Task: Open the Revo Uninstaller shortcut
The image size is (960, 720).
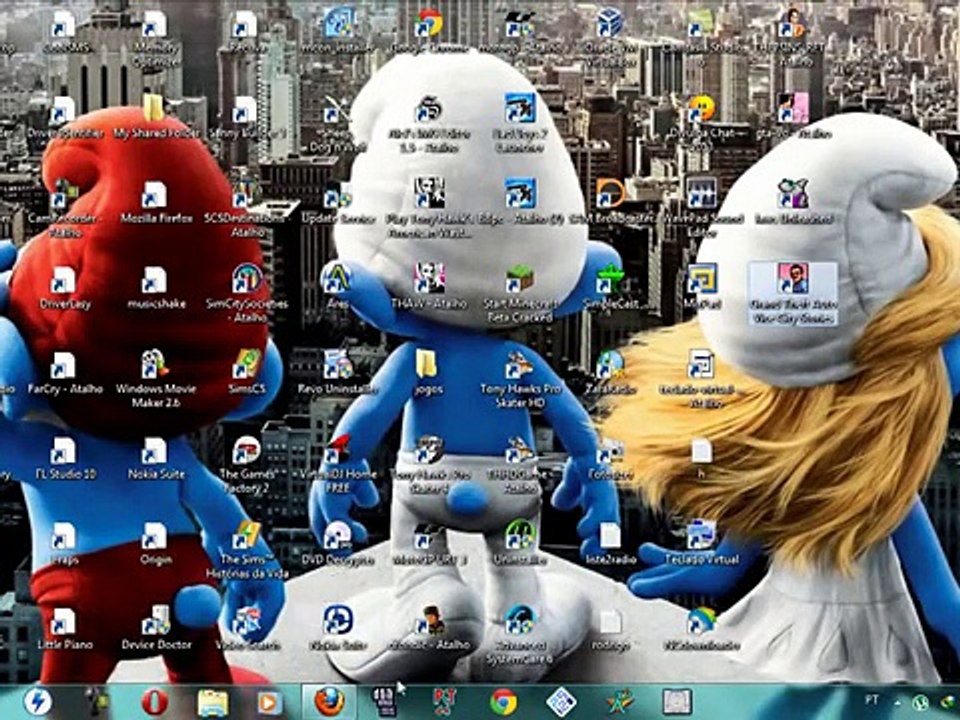Action: point(337,372)
